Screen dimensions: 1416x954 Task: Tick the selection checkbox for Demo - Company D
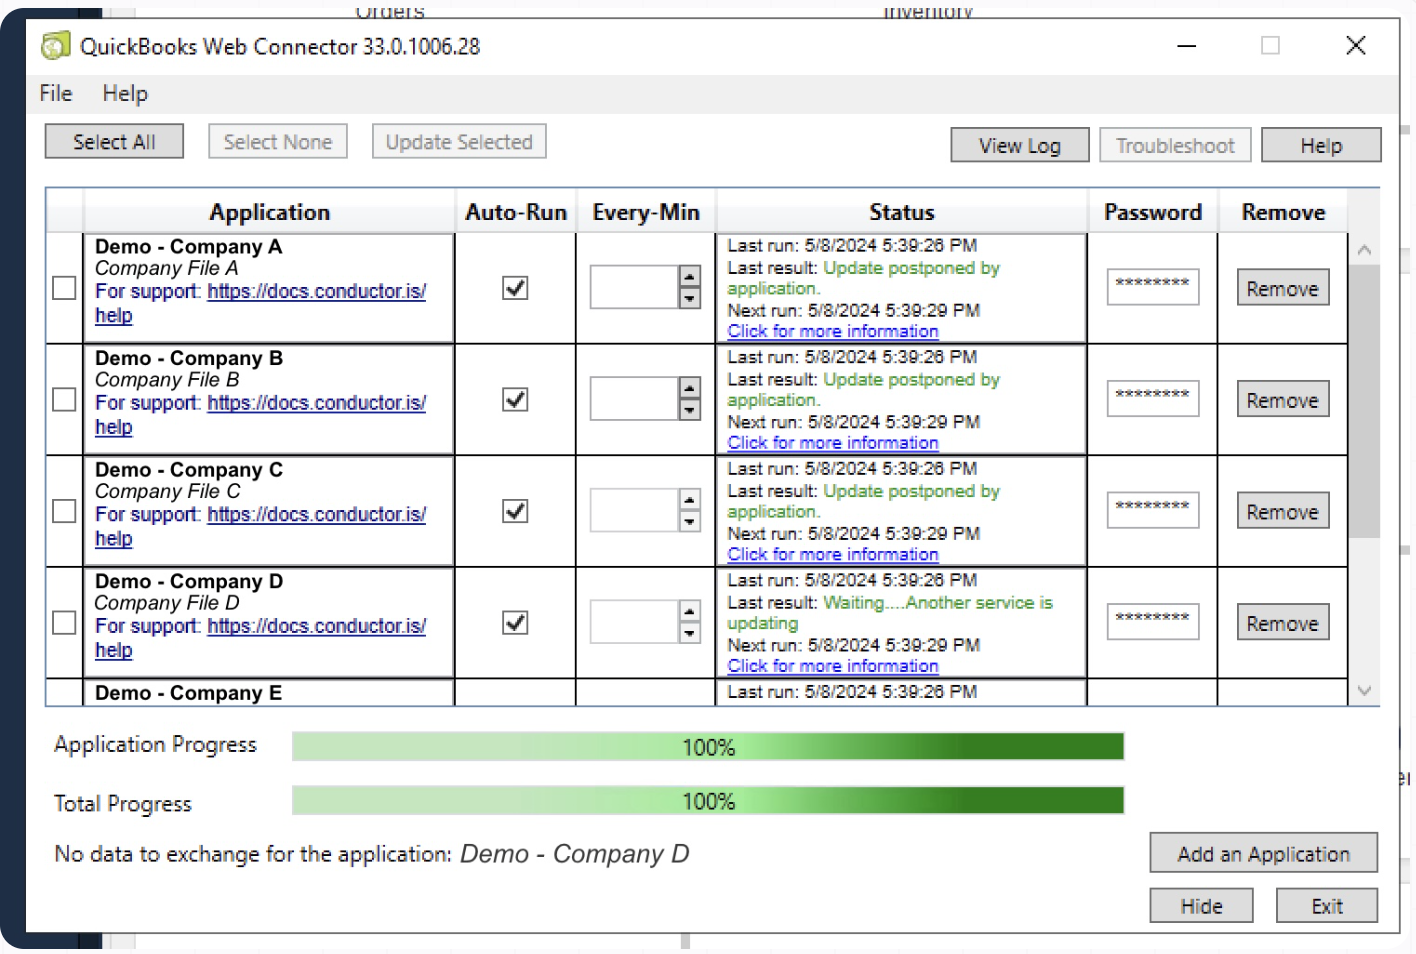pos(64,623)
